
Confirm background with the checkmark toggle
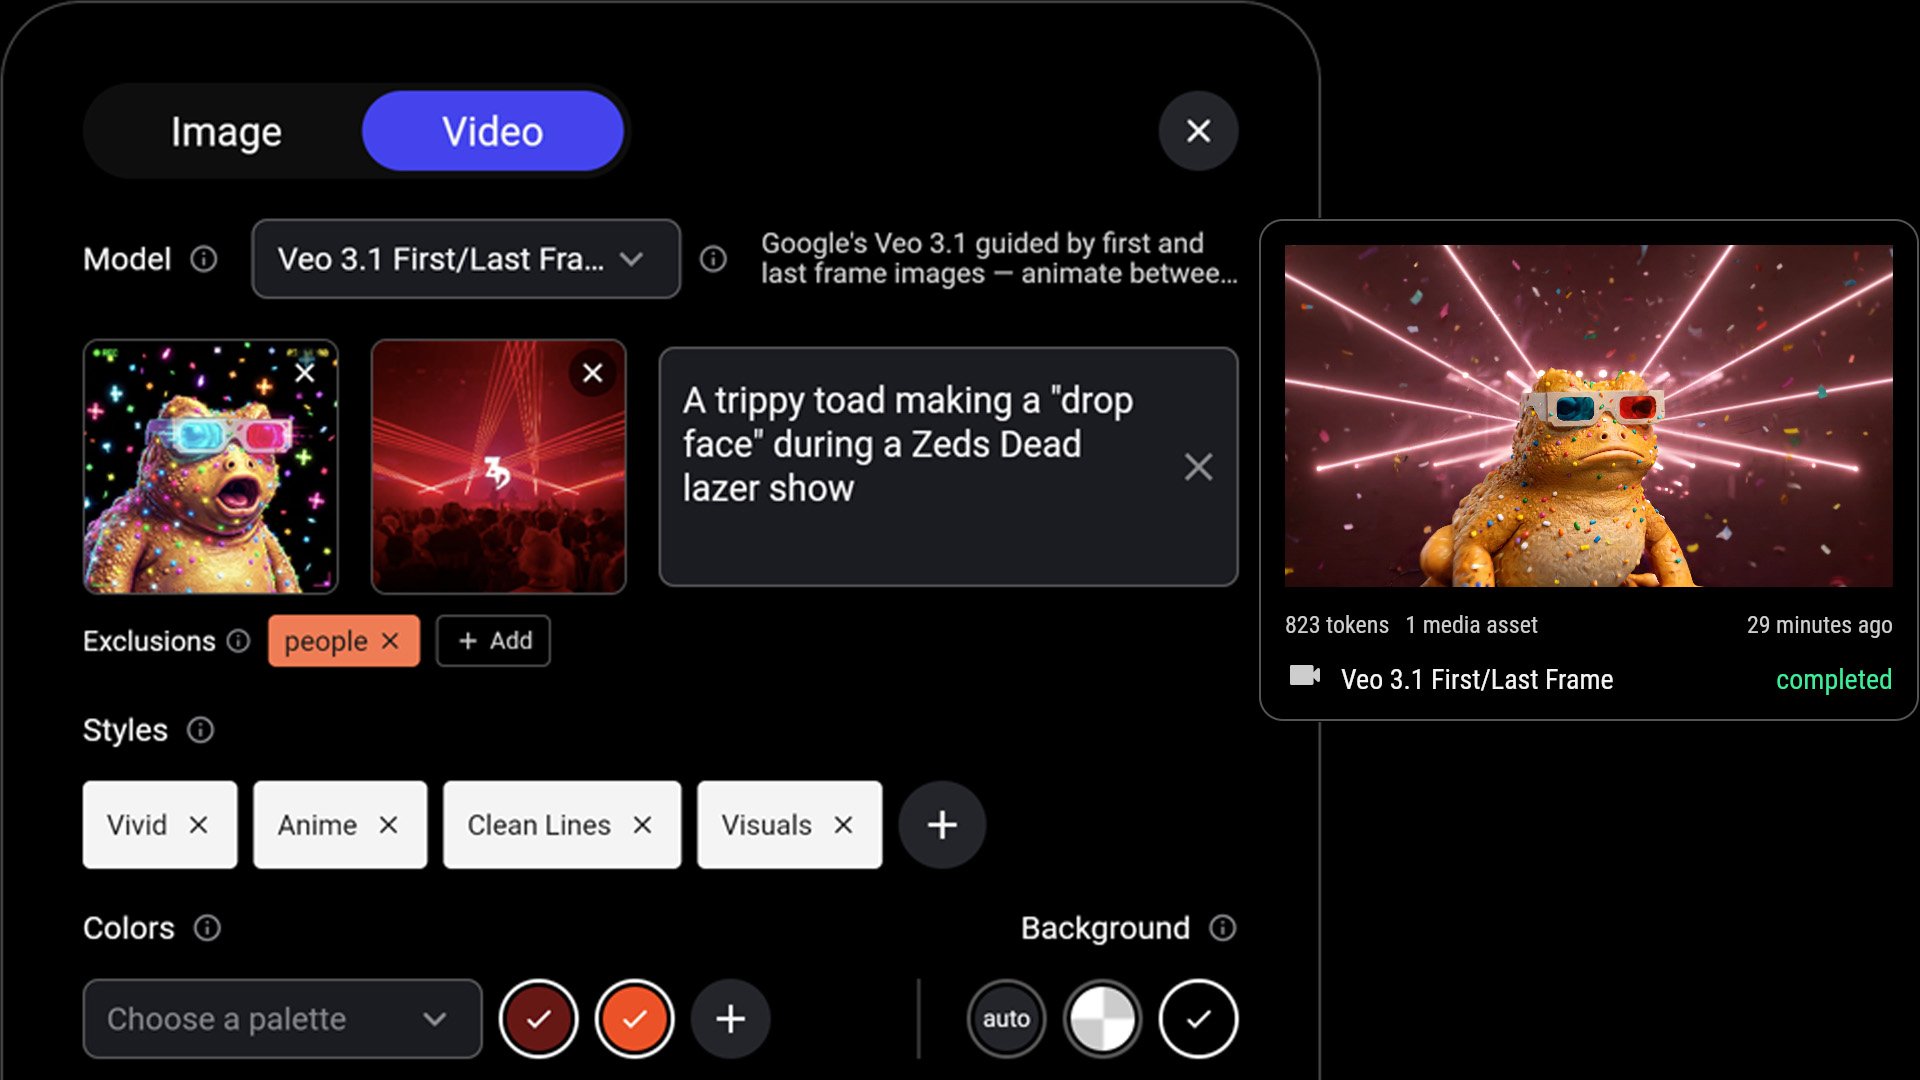1198,1018
